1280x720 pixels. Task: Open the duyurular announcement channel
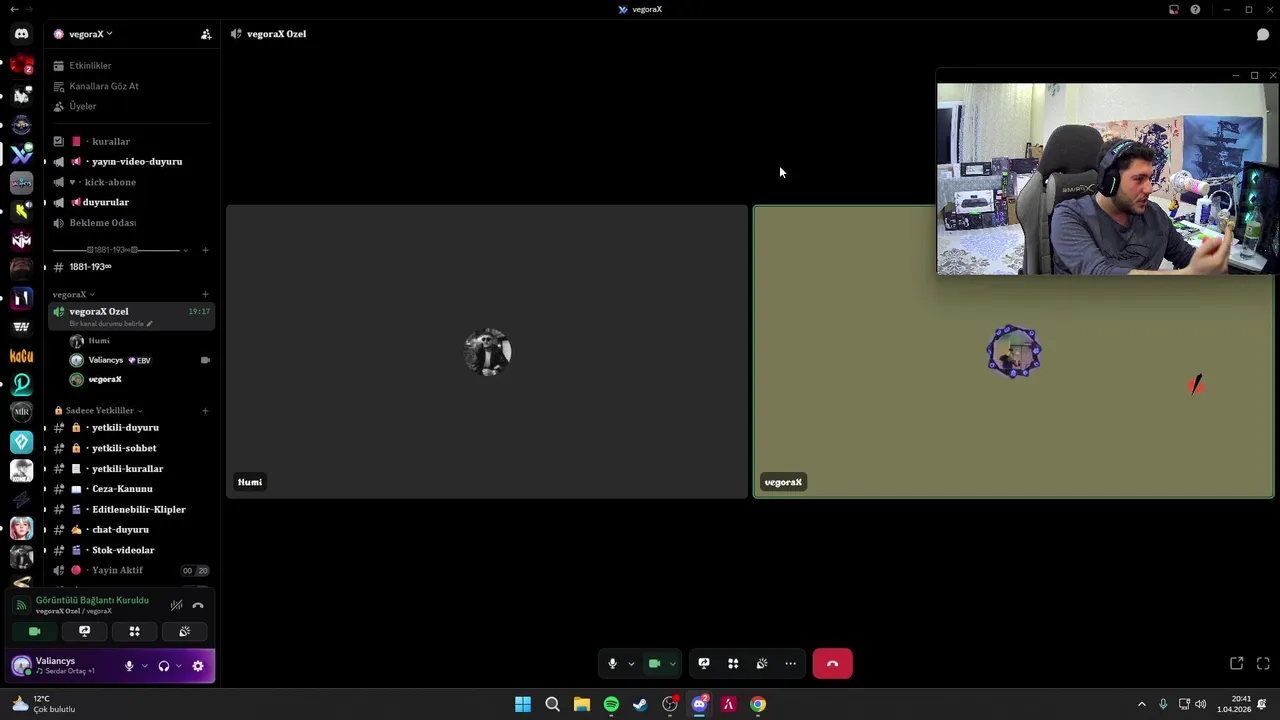[x=131, y=202]
